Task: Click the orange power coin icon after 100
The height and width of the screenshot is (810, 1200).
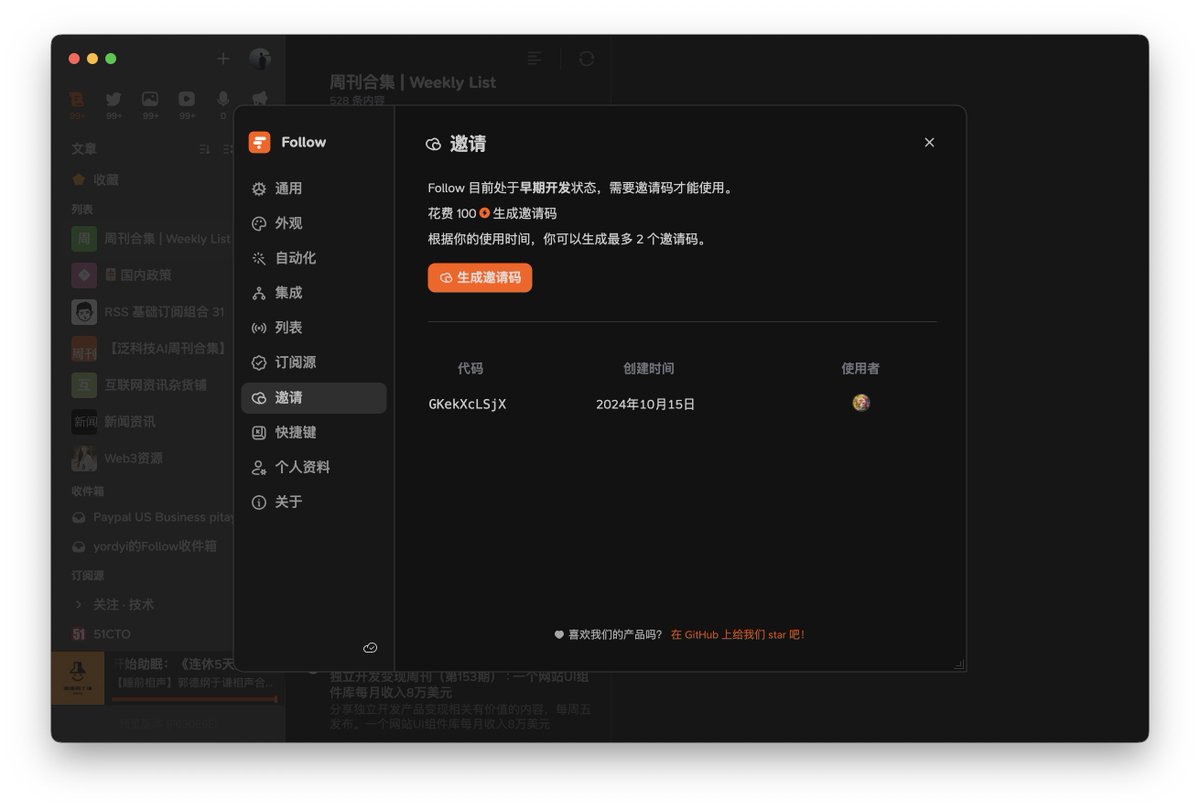Action: coord(485,213)
